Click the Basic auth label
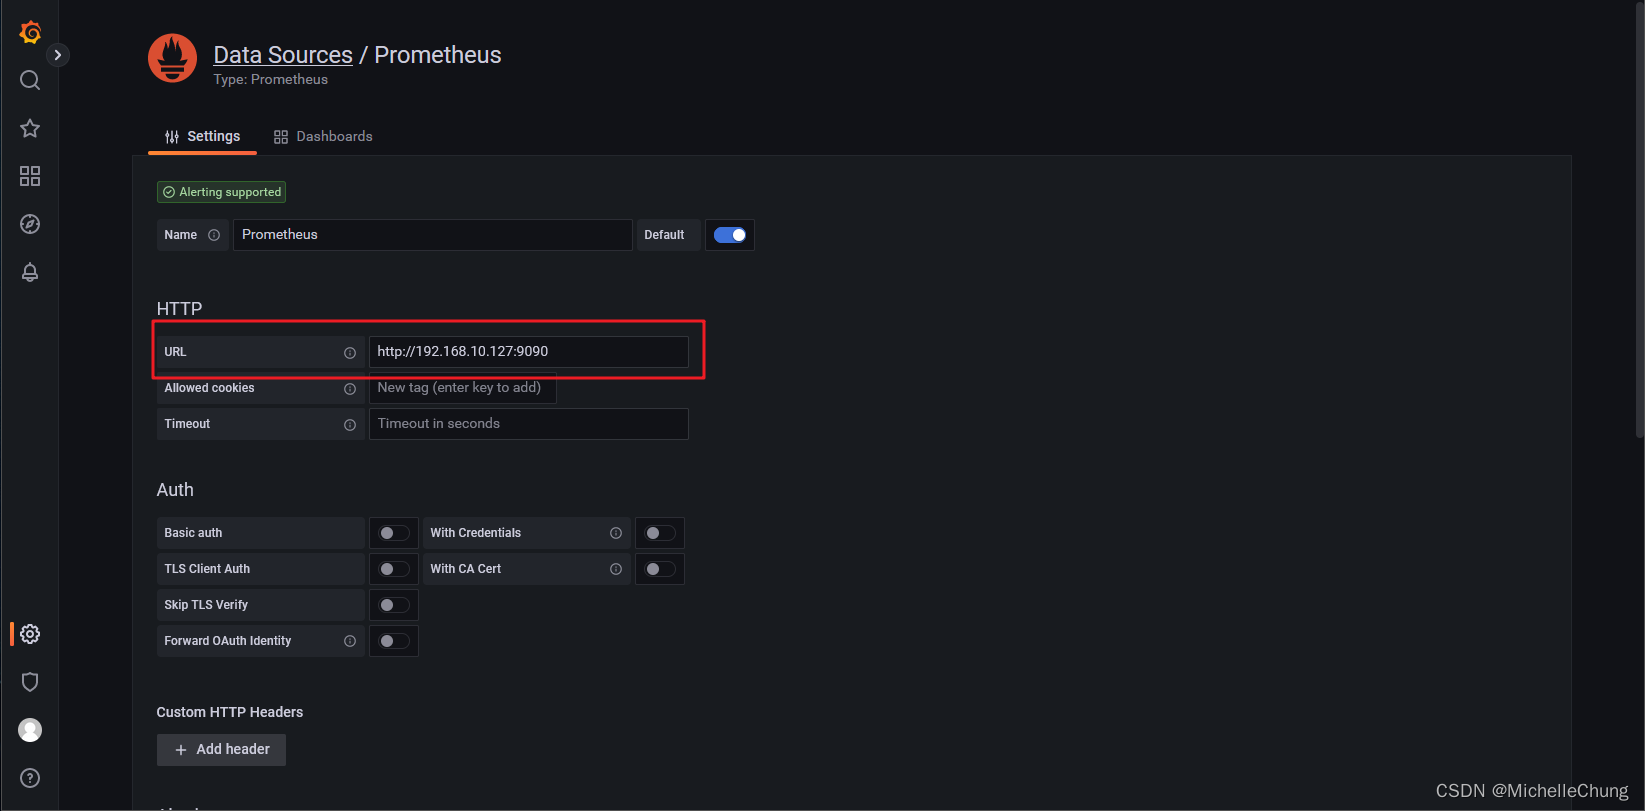Viewport: 1645px width, 811px height. (x=193, y=533)
